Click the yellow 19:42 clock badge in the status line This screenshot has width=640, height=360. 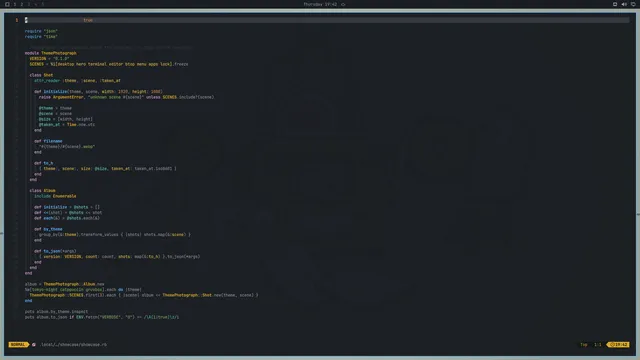[618, 344]
